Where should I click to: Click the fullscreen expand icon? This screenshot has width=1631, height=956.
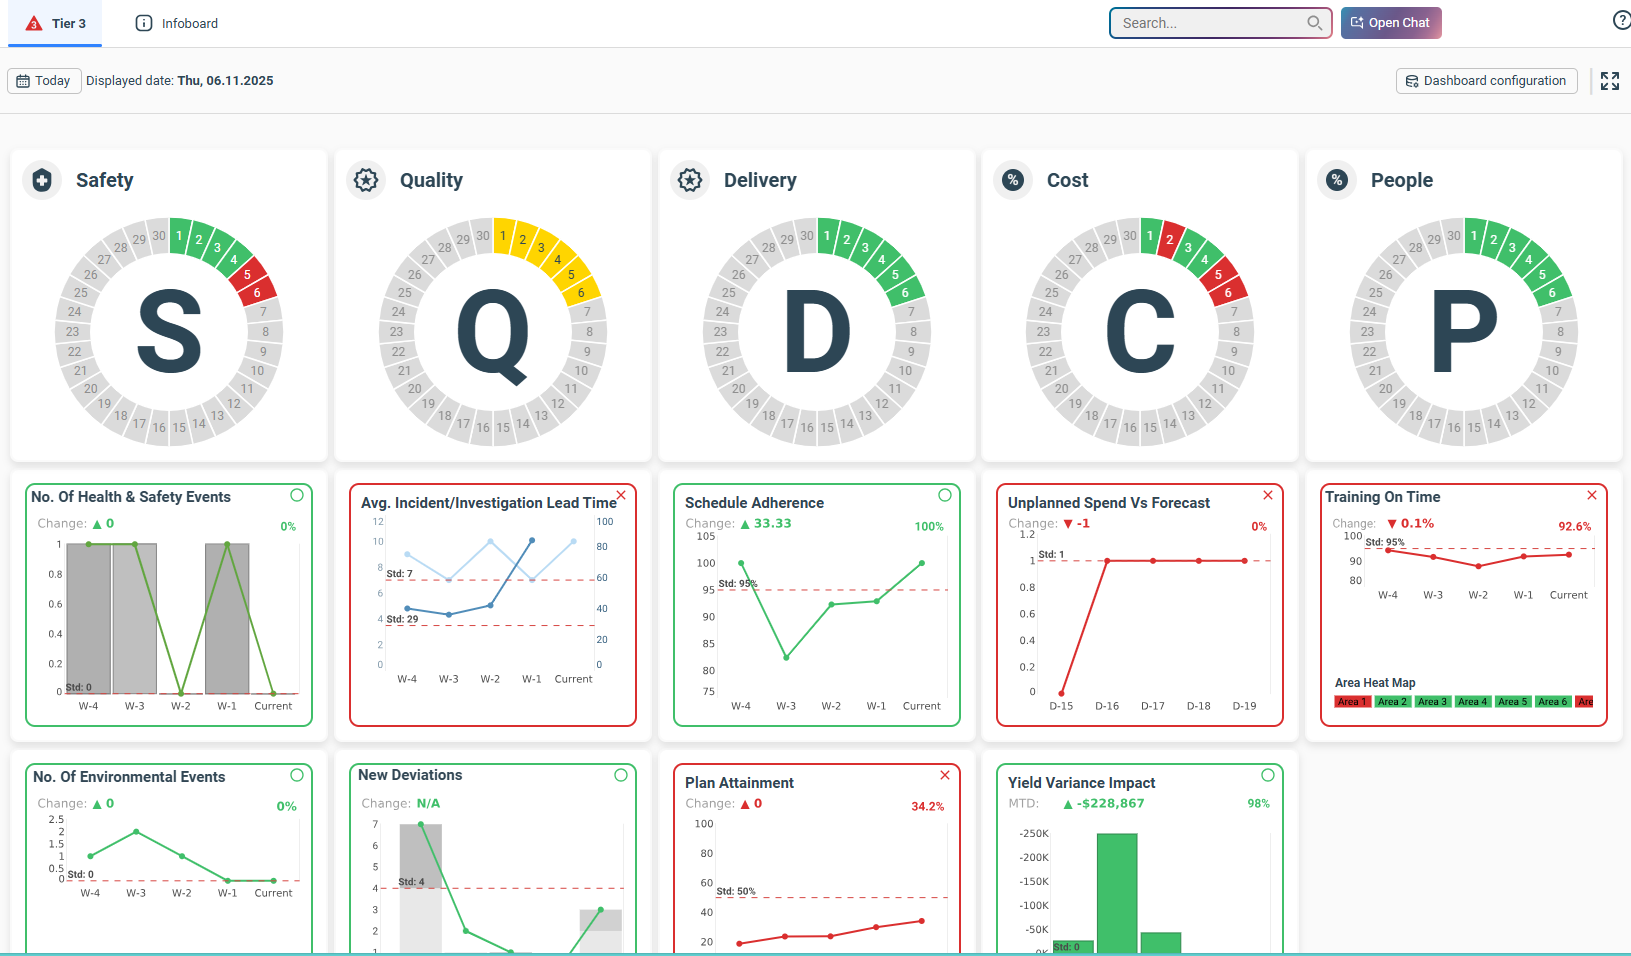(1610, 81)
